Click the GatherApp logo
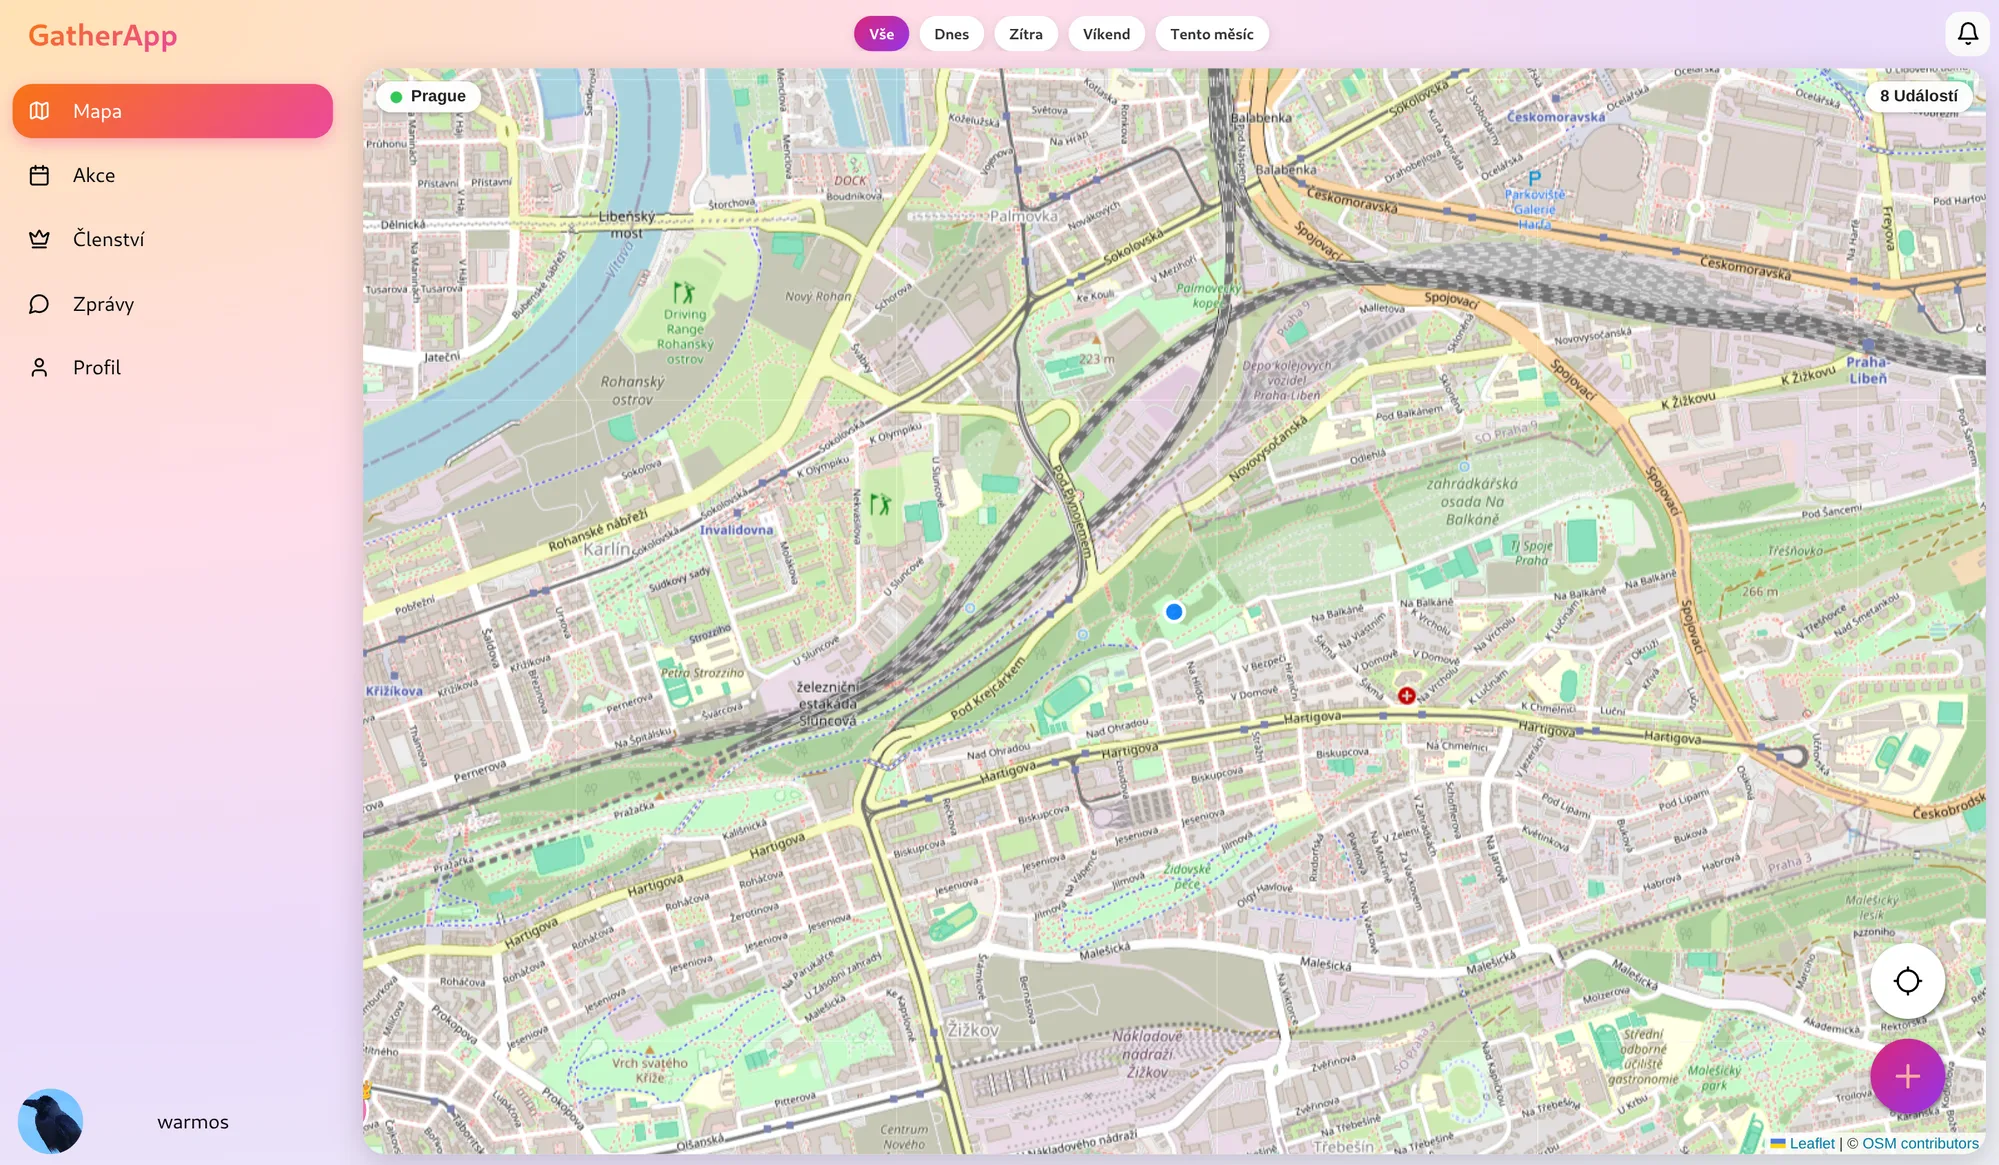 [x=102, y=36]
